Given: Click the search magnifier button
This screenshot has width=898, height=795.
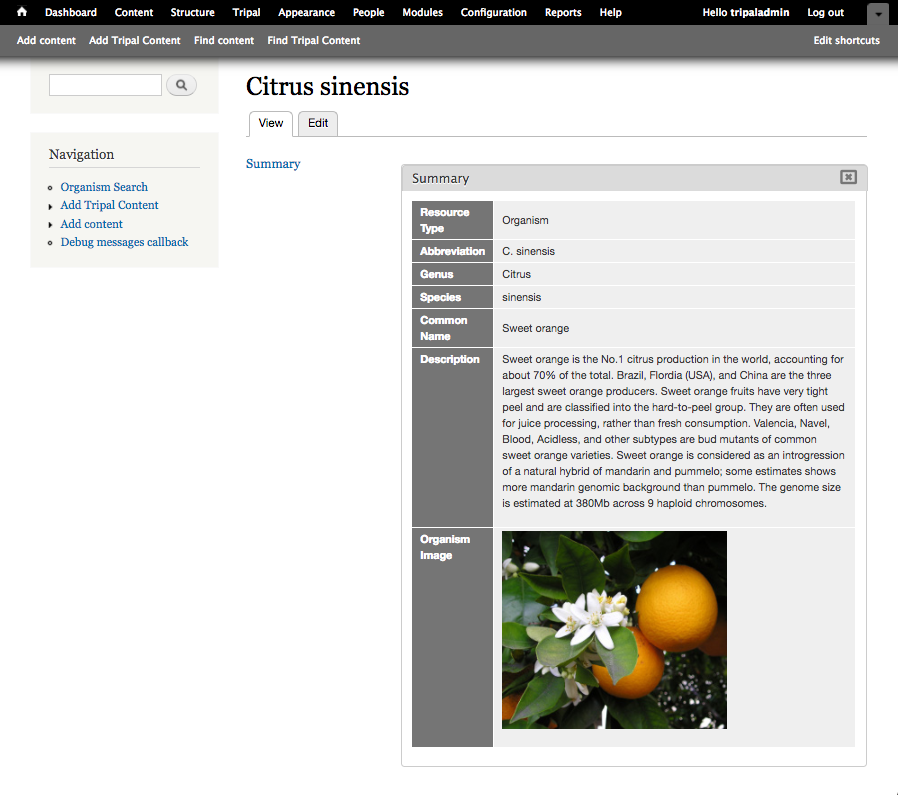Looking at the screenshot, I should point(181,85).
